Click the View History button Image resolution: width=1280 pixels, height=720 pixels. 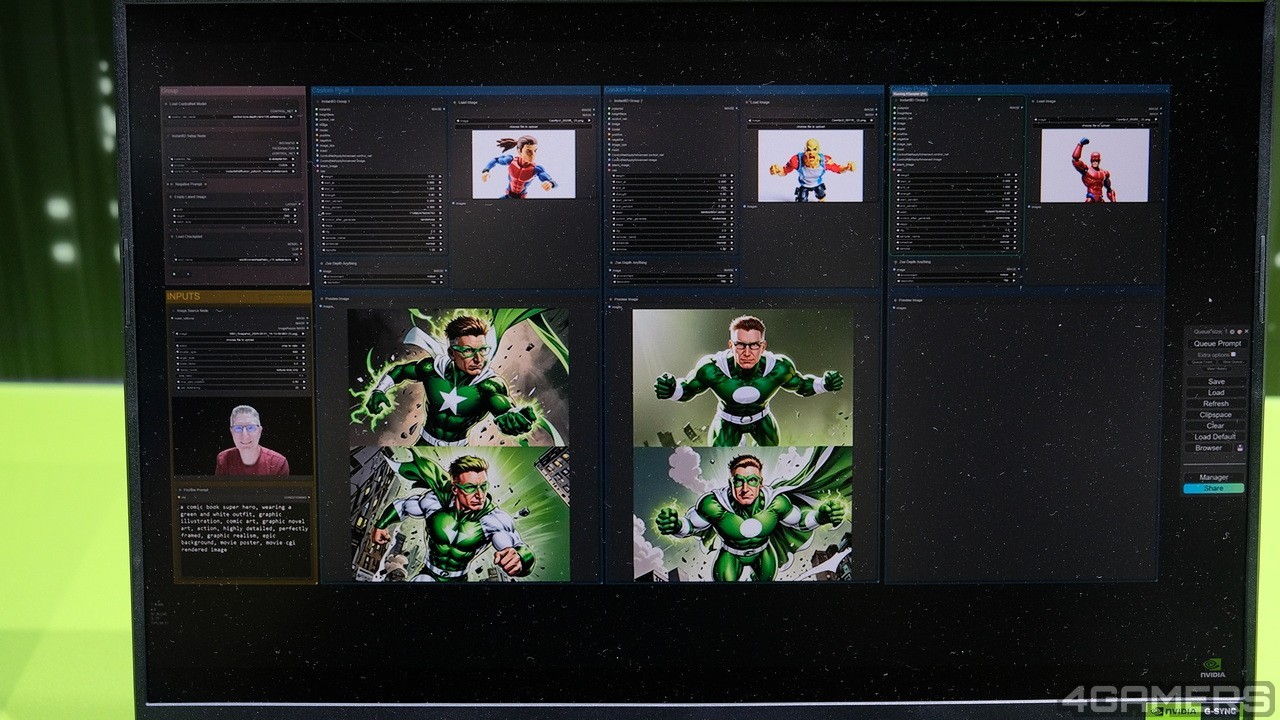[x=1217, y=369]
